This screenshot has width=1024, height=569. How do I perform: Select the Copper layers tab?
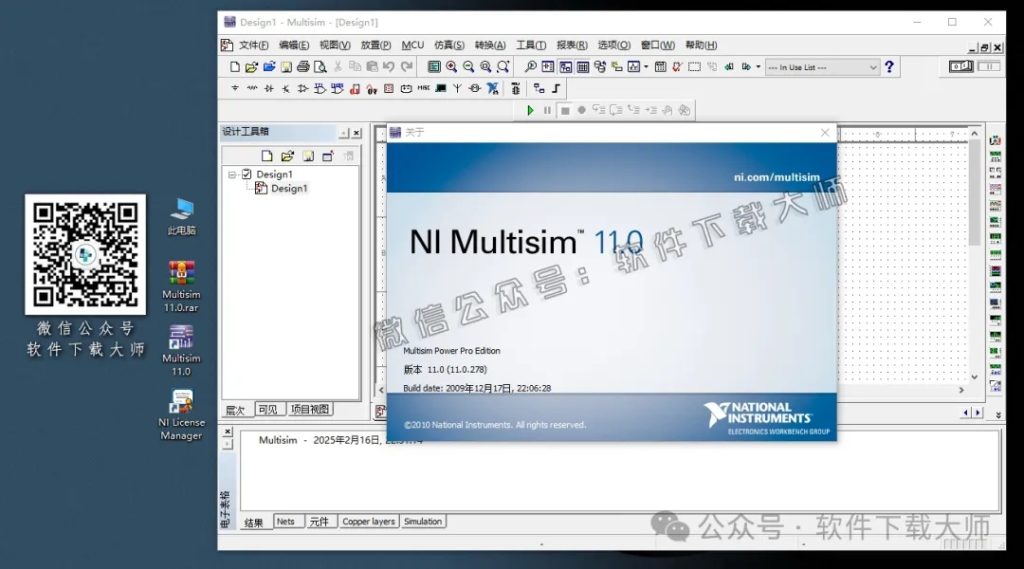click(368, 521)
